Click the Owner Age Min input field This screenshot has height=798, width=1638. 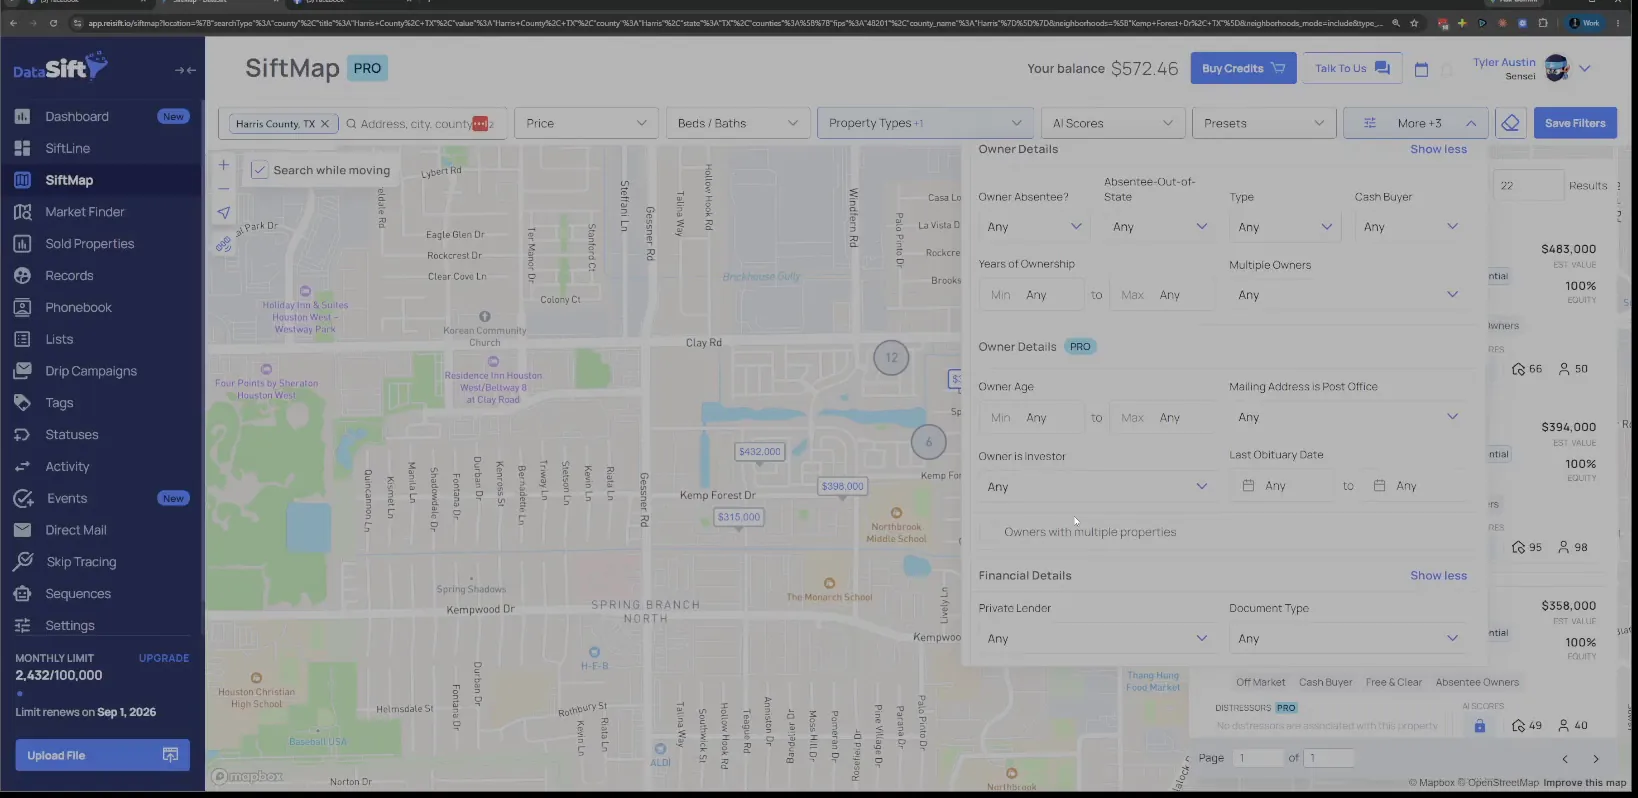pyautogui.click(x=1031, y=418)
